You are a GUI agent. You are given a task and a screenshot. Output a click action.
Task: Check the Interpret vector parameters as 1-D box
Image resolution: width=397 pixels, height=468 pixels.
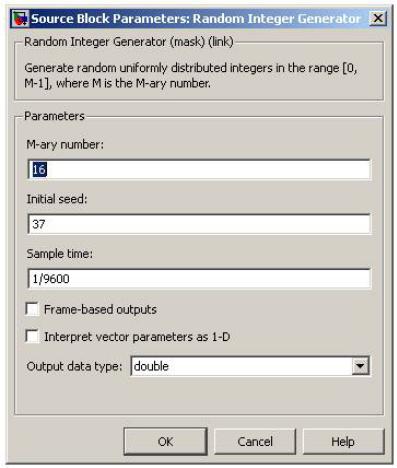(x=32, y=336)
